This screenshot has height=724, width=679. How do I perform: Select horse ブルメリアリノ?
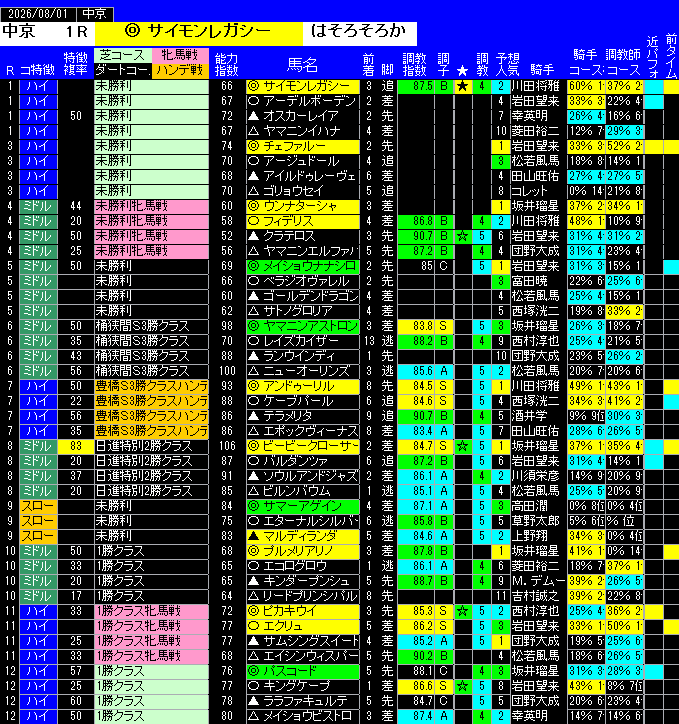(x=303, y=551)
